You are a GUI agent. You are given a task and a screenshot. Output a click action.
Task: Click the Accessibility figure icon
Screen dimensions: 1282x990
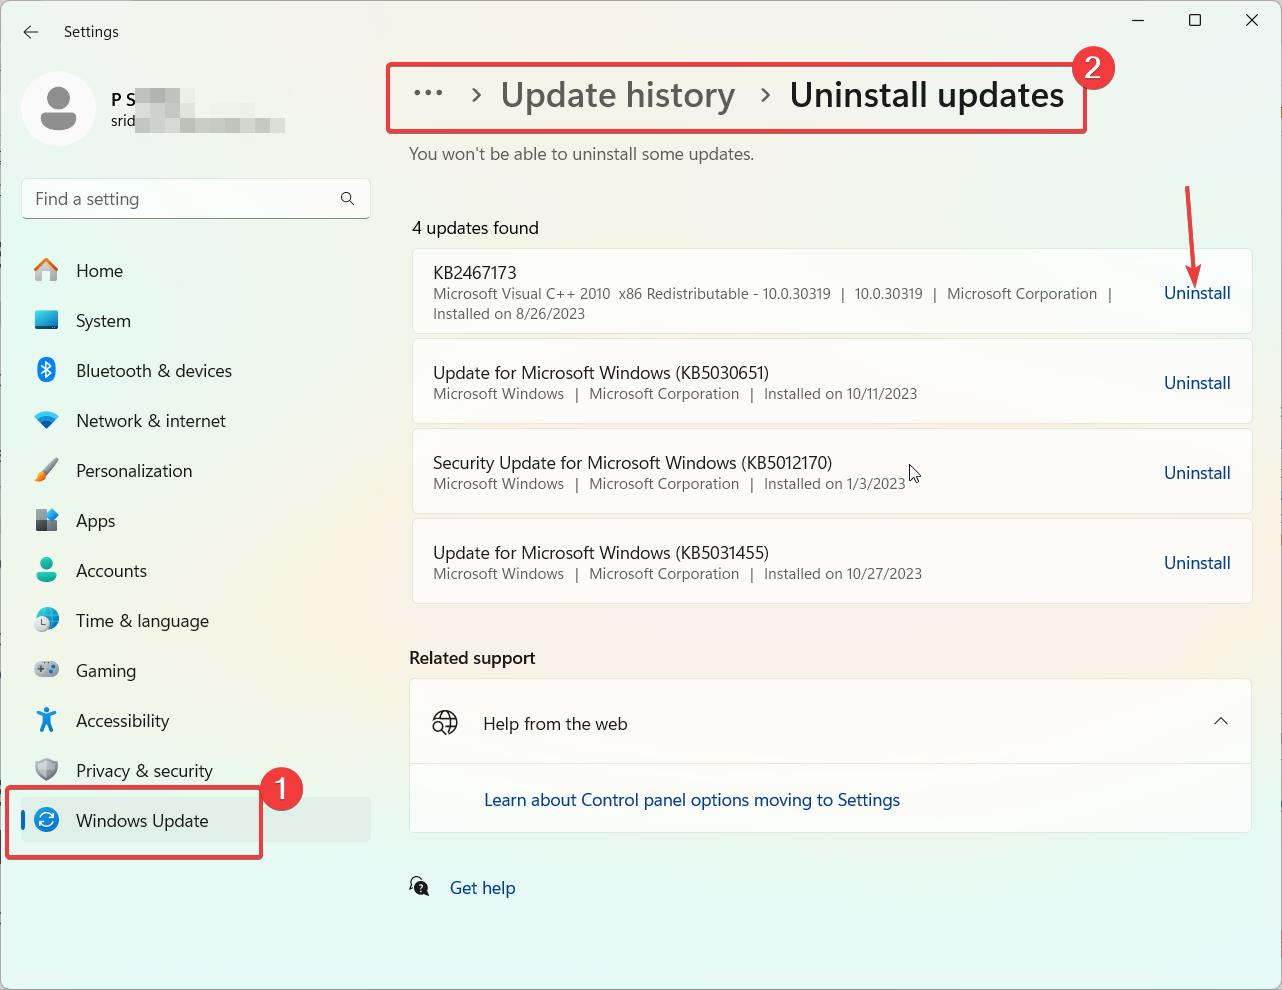(46, 720)
